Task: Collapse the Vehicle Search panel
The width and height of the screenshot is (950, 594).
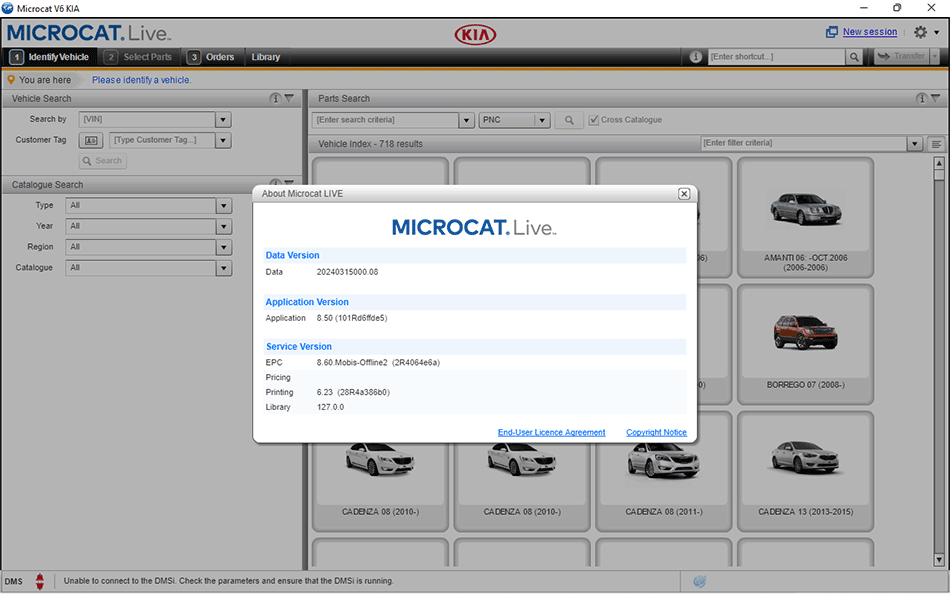Action: point(289,98)
